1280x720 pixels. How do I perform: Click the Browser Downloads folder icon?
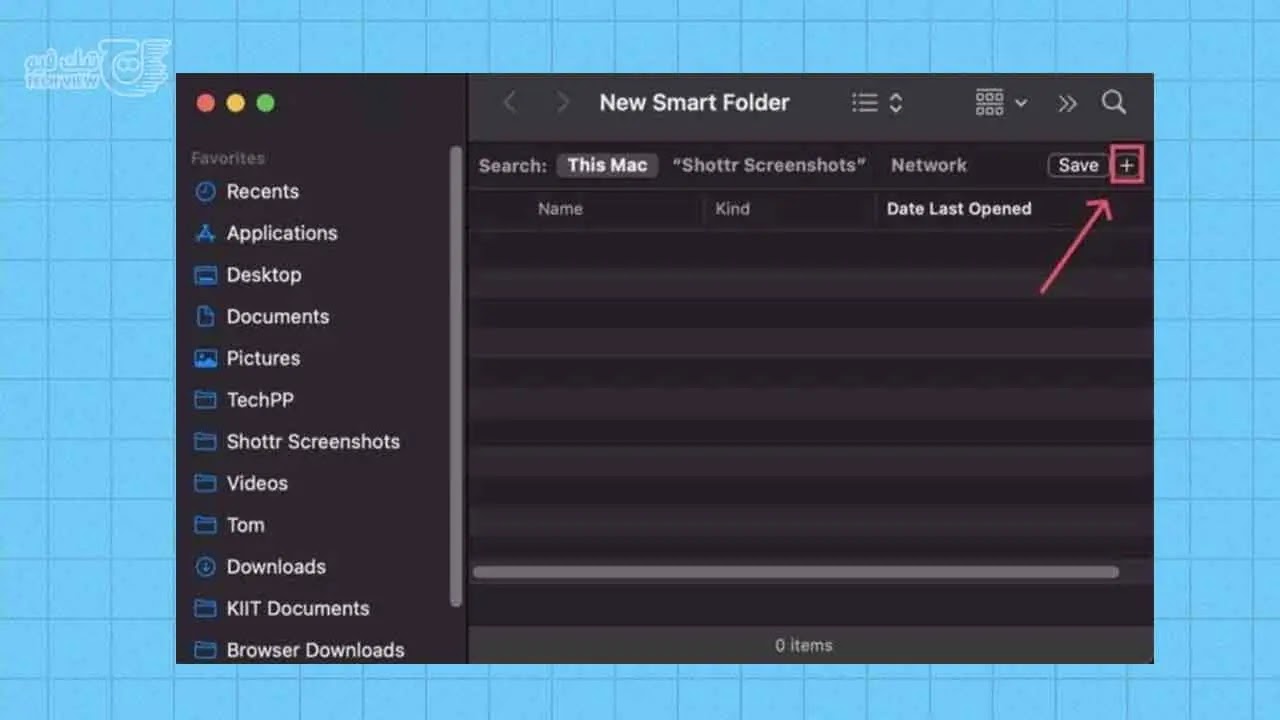205,650
